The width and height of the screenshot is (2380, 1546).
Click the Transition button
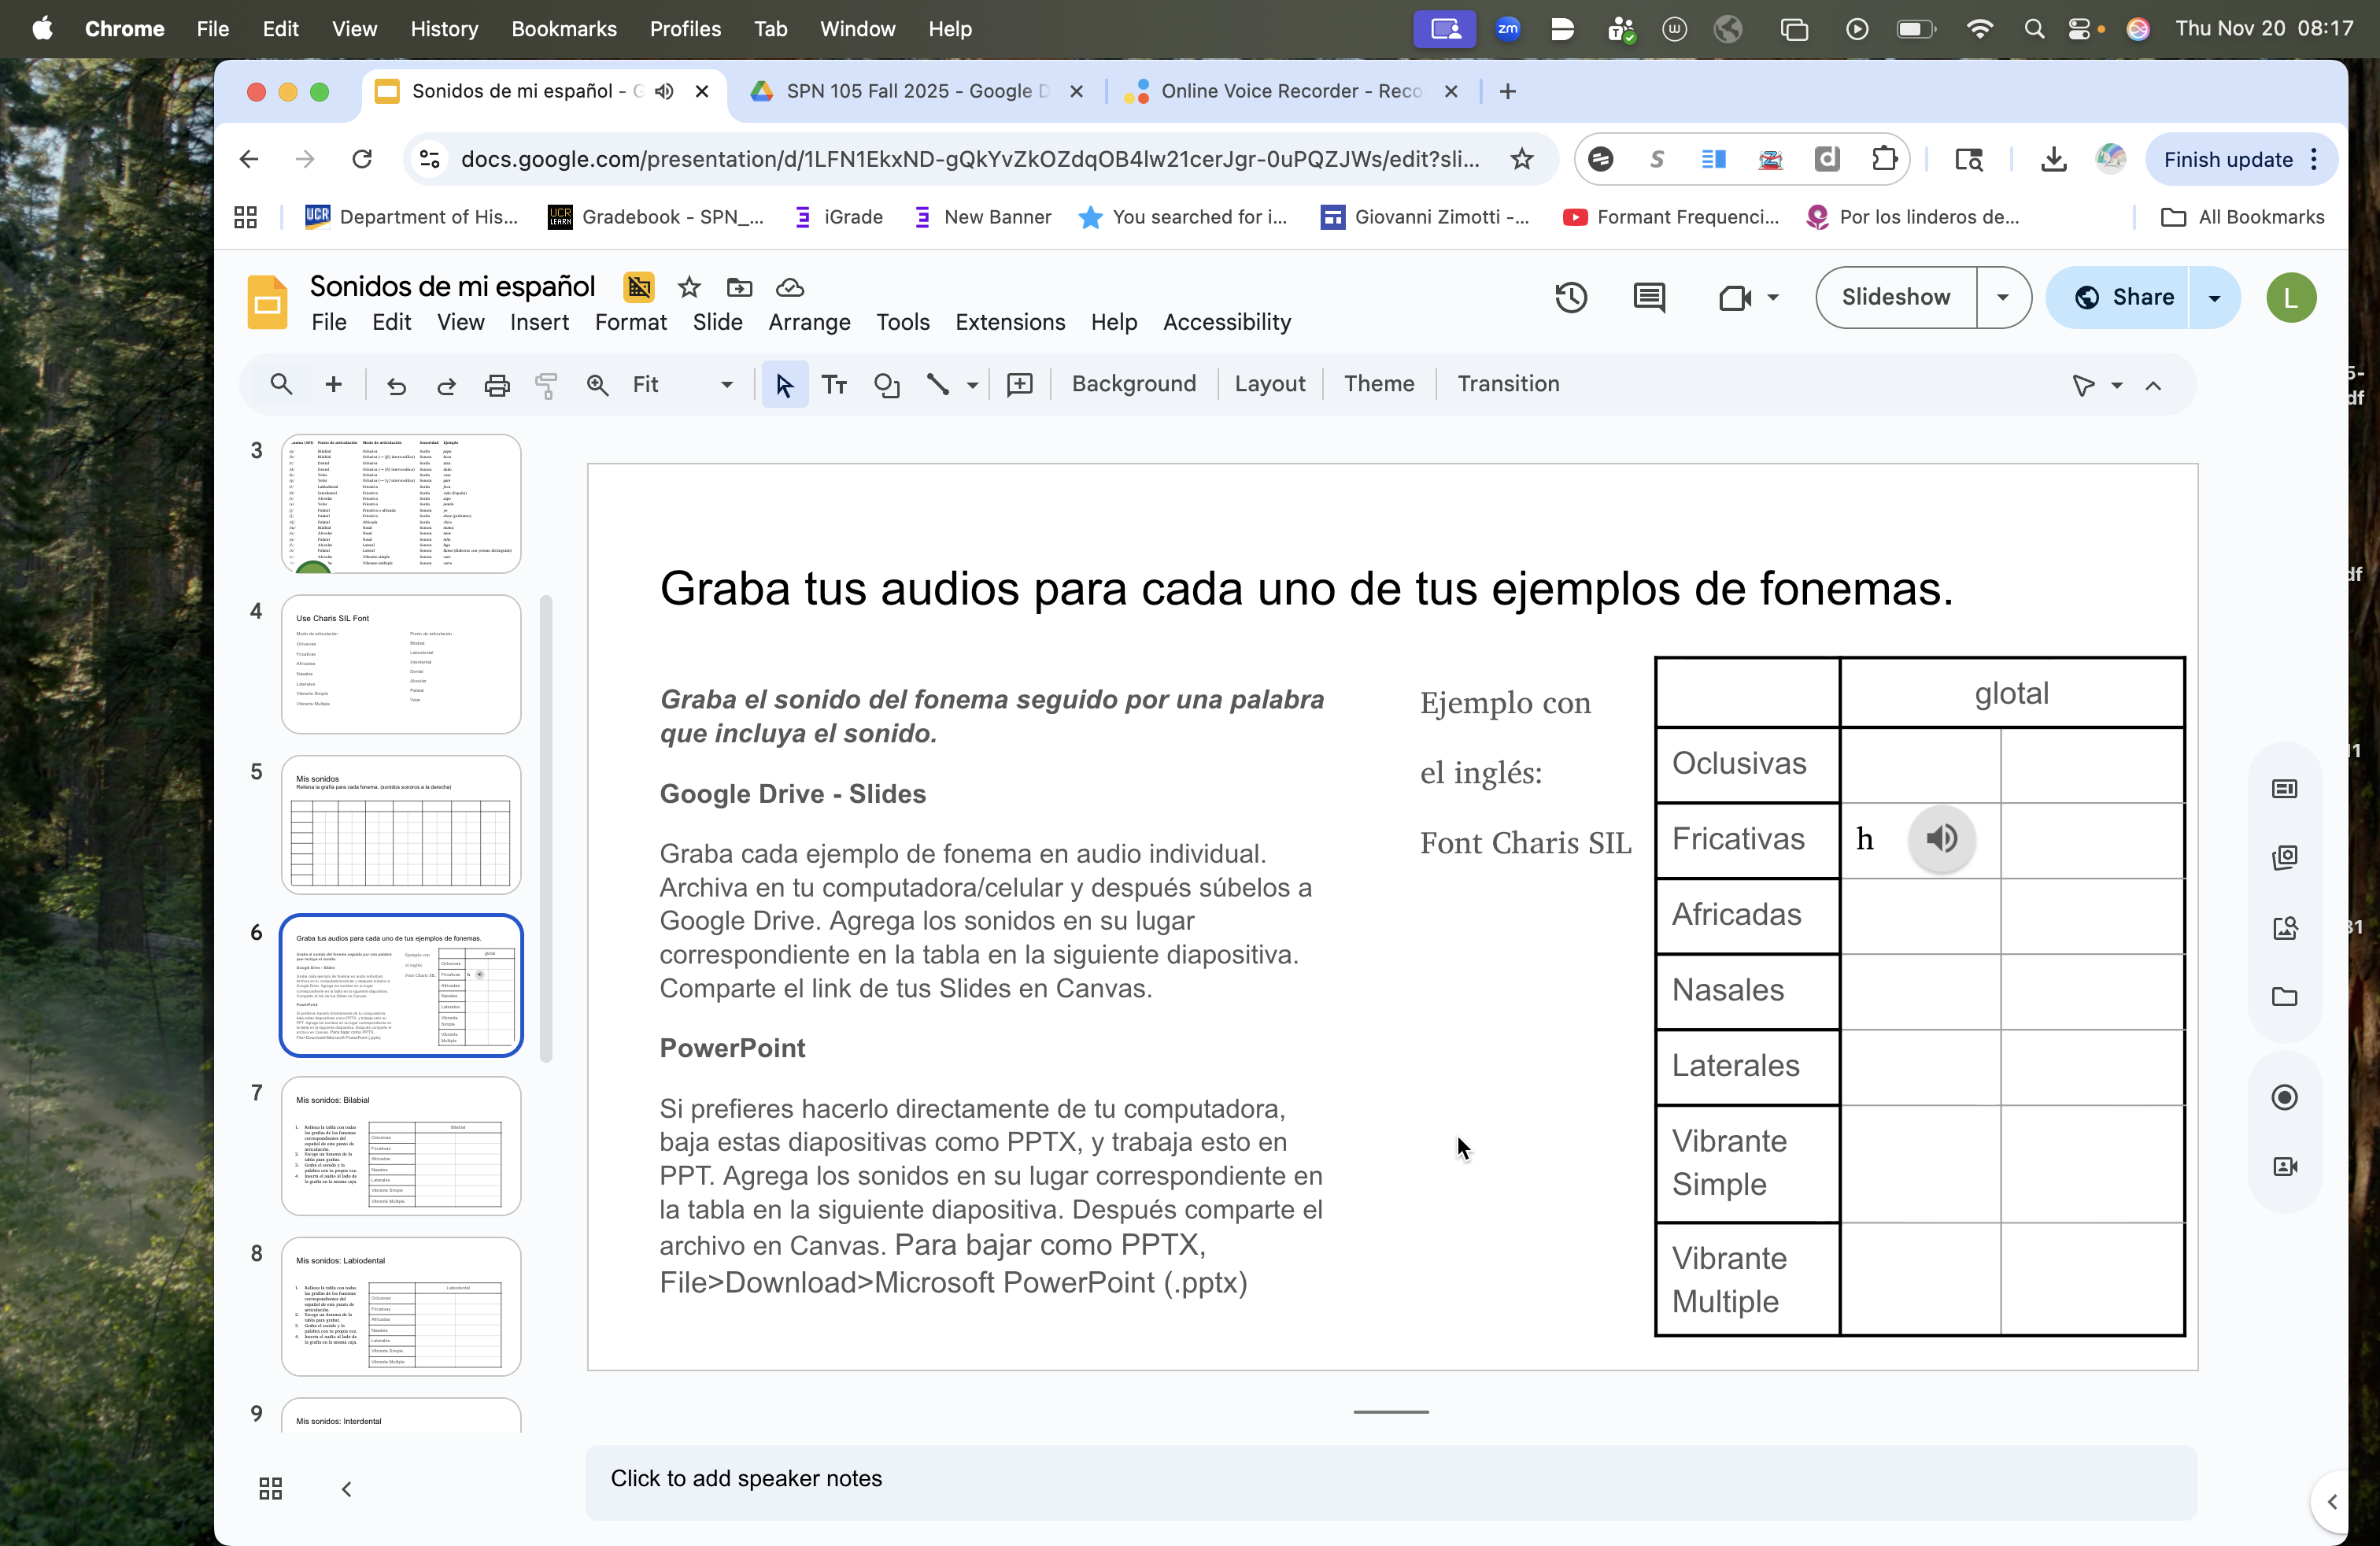coord(1508,384)
